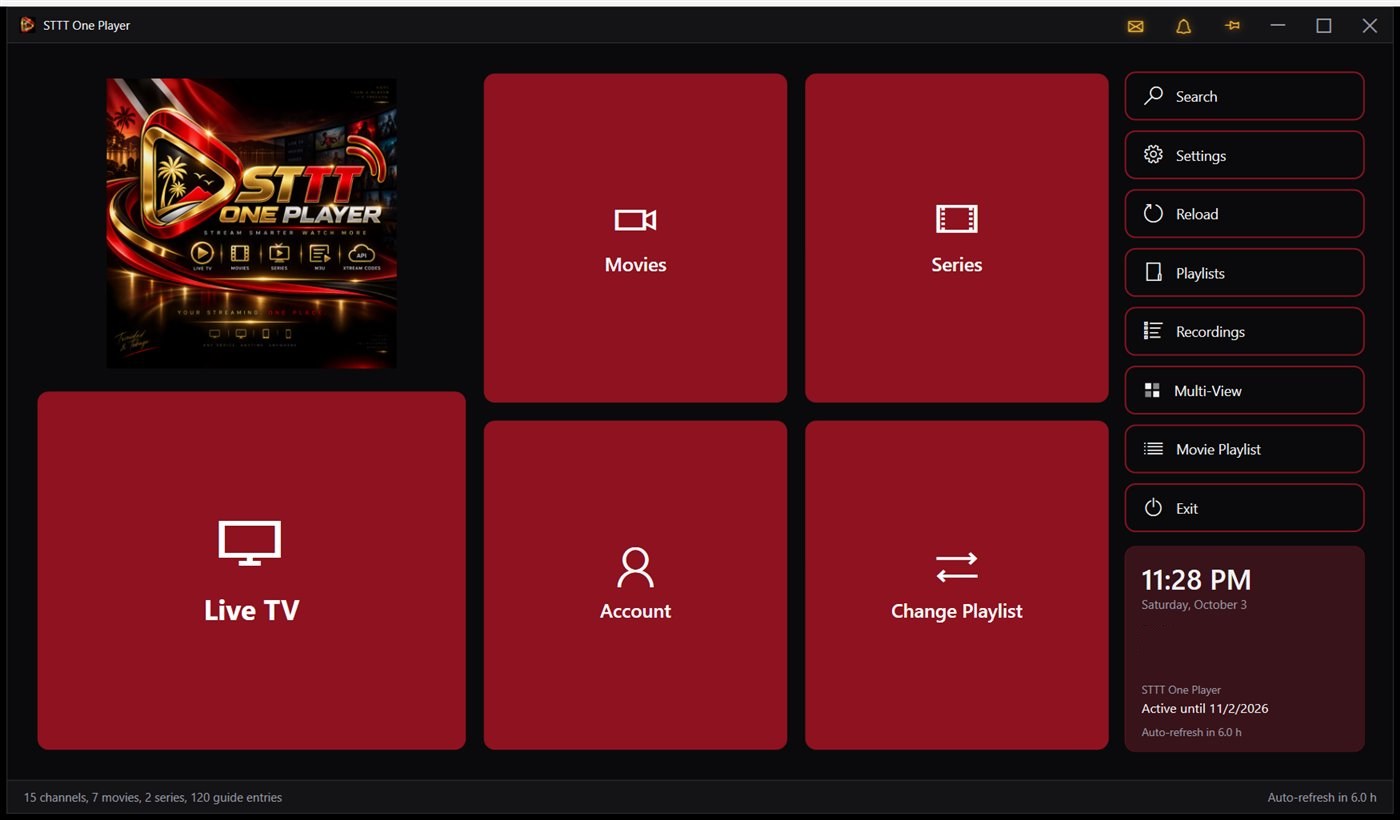Open the Account tile
This screenshot has height=820, width=1400.
[635, 585]
